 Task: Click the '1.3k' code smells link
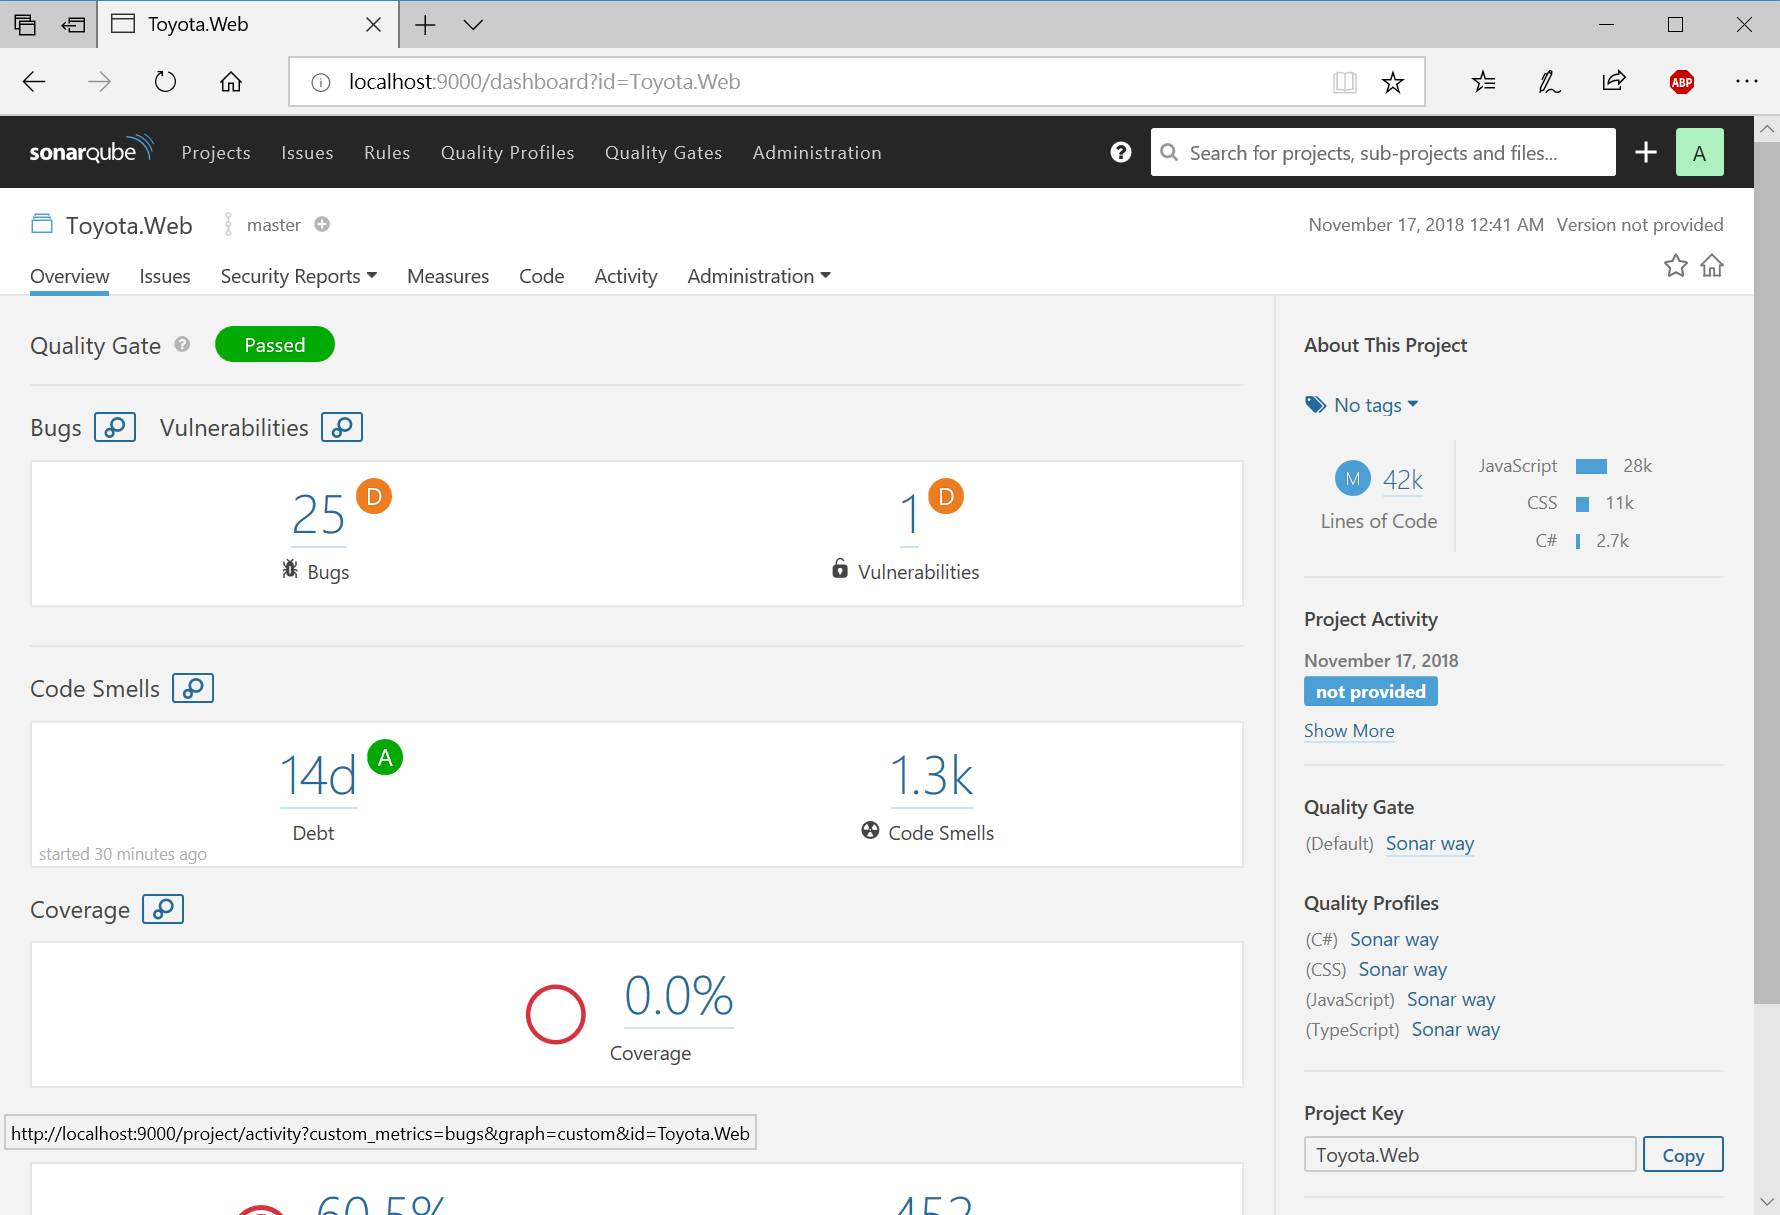point(932,777)
